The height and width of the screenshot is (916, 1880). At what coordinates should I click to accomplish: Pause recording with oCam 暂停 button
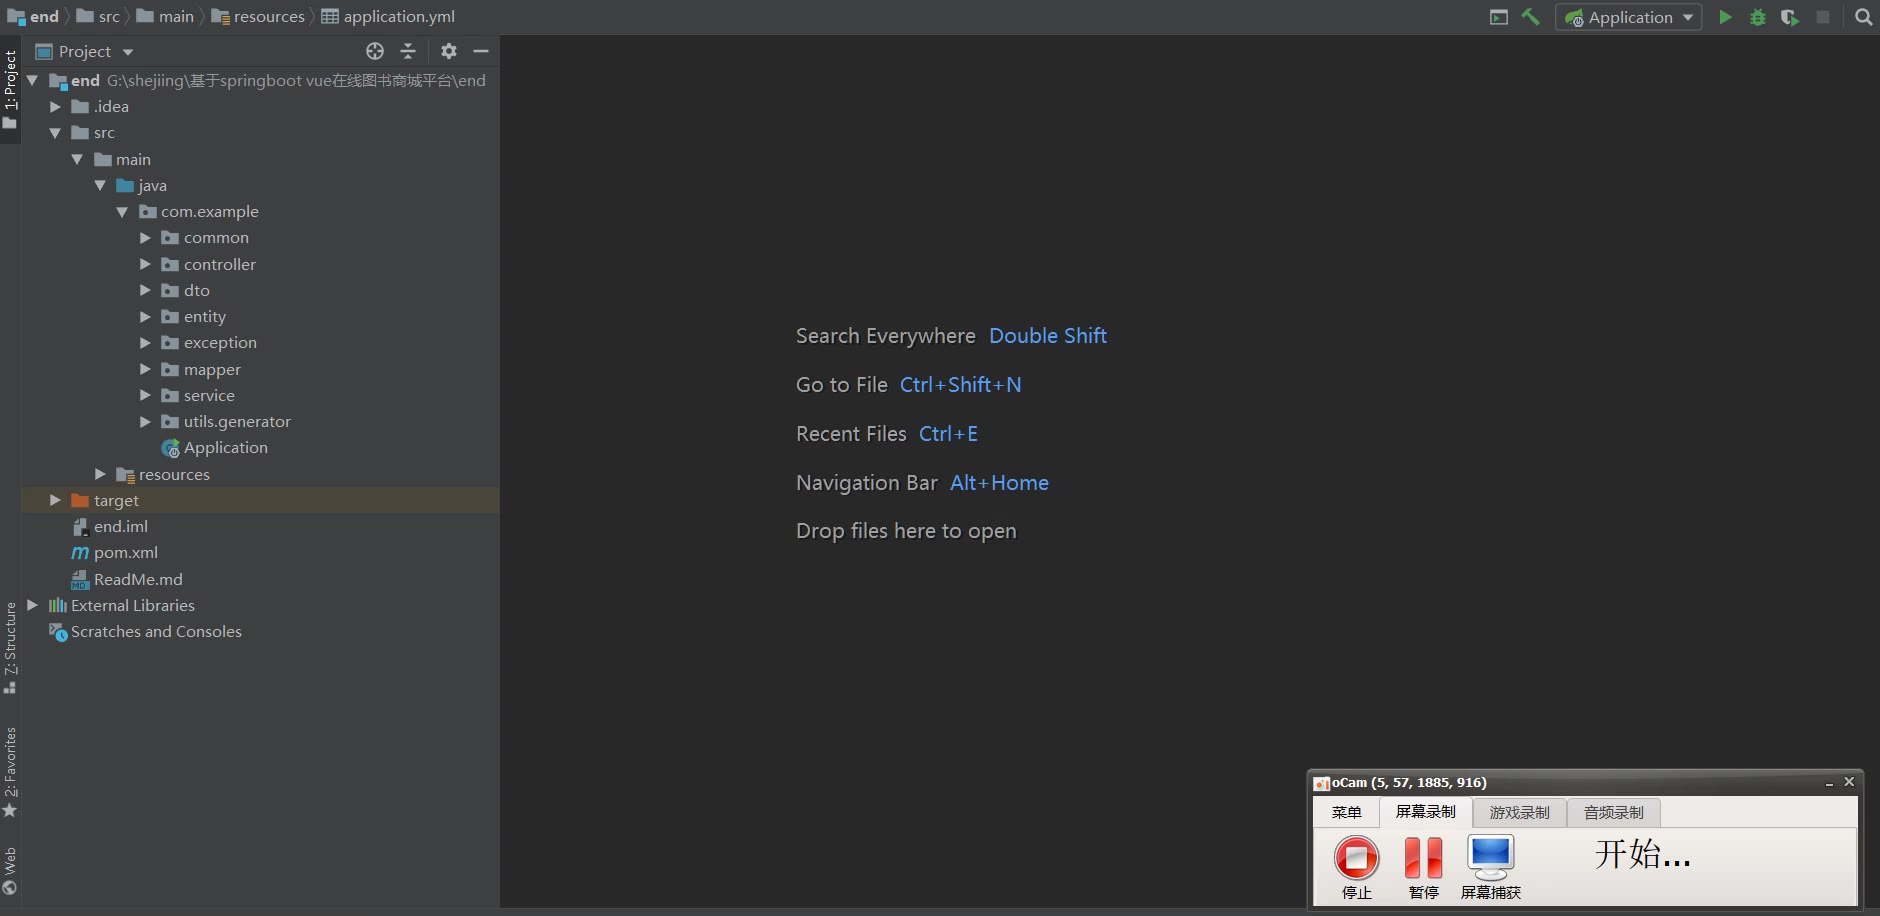click(x=1423, y=868)
